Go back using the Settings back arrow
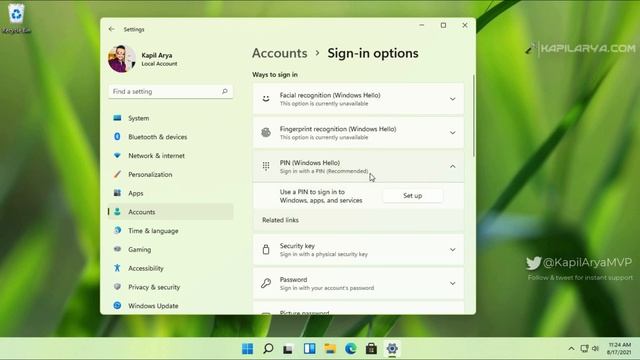640x360 pixels. tap(111, 29)
